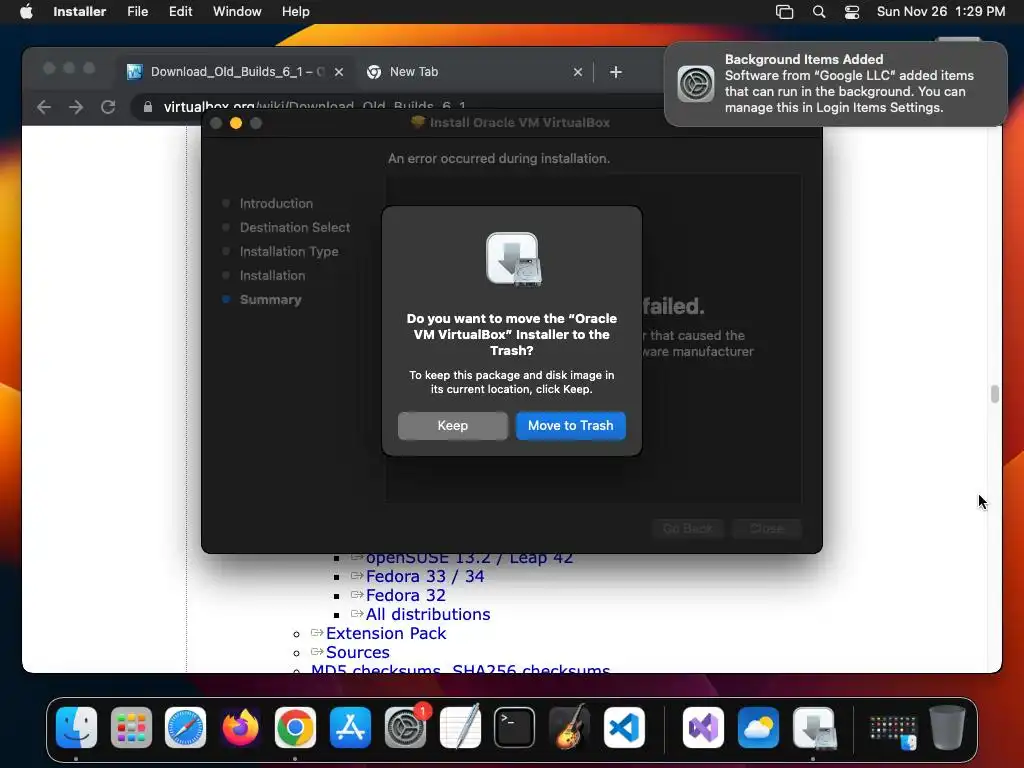Screen dimensions: 1024x768
Task: Open the Sources link
Action: tap(357, 652)
